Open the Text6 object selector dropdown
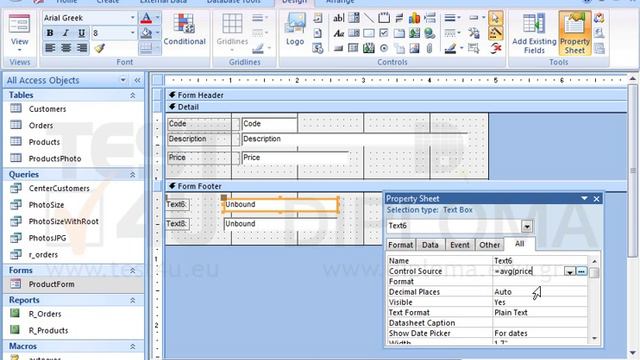The width and height of the screenshot is (640, 360). (x=527, y=226)
